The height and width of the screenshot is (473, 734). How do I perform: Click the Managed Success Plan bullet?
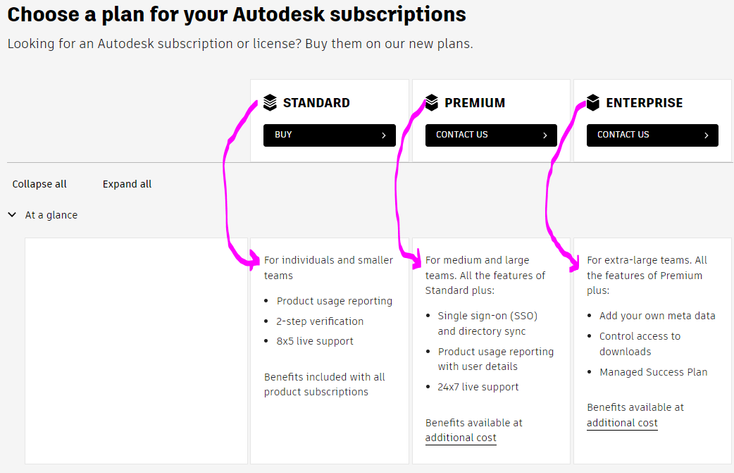tap(653, 372)
